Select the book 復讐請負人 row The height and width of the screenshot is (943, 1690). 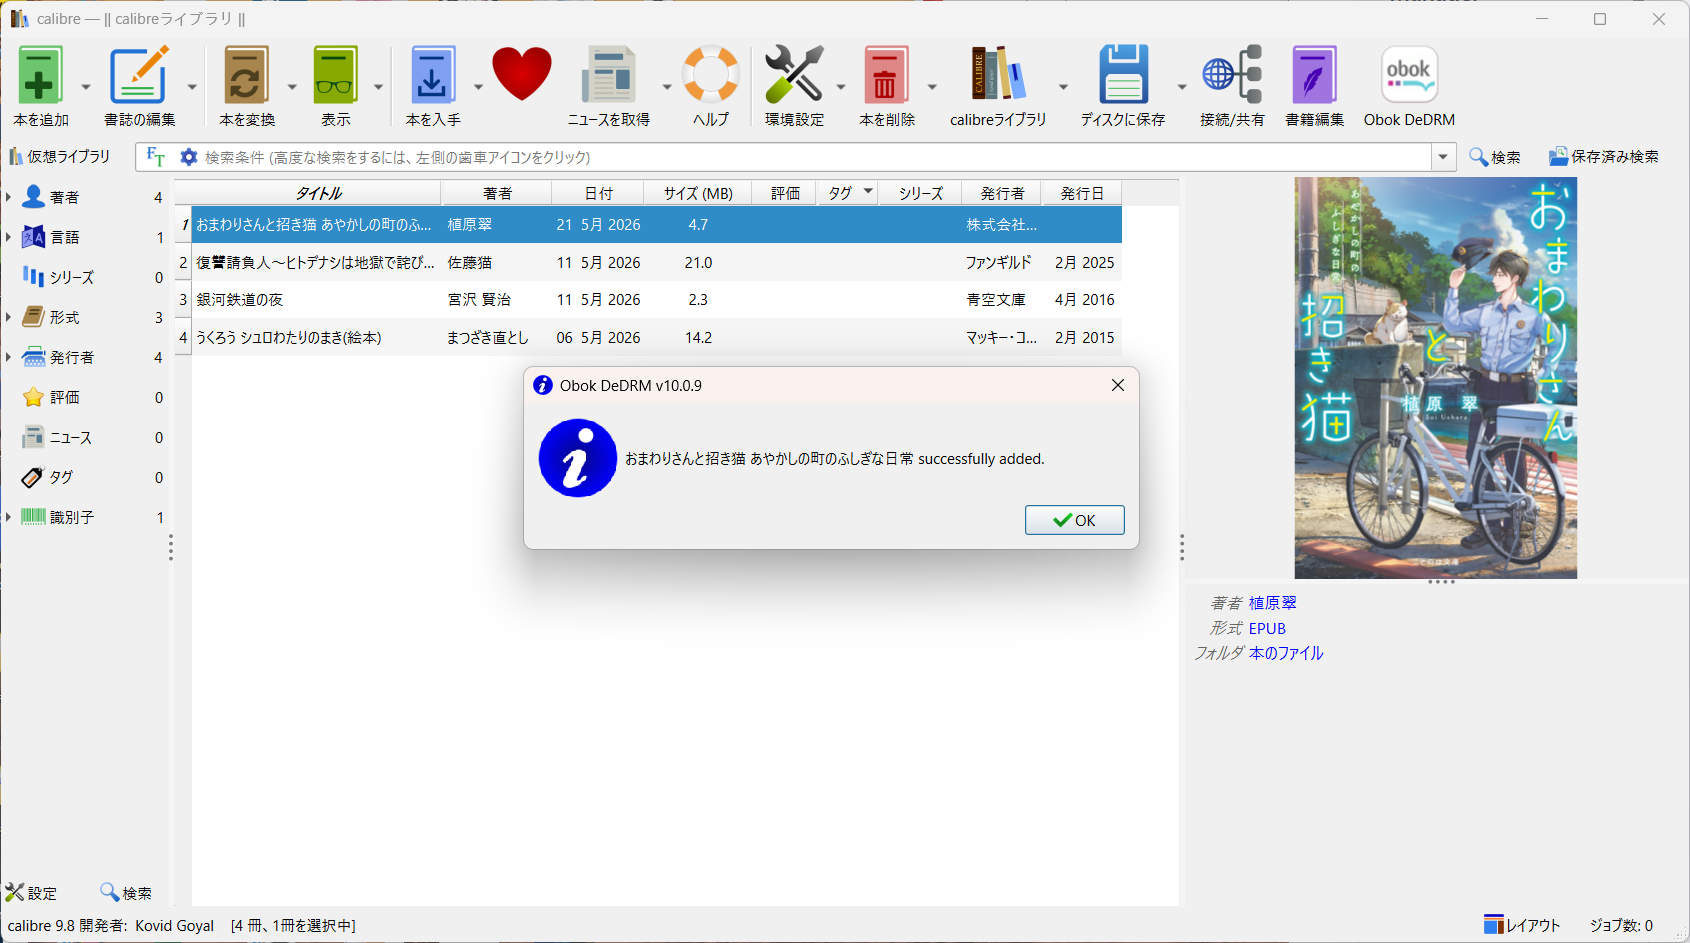657,262
